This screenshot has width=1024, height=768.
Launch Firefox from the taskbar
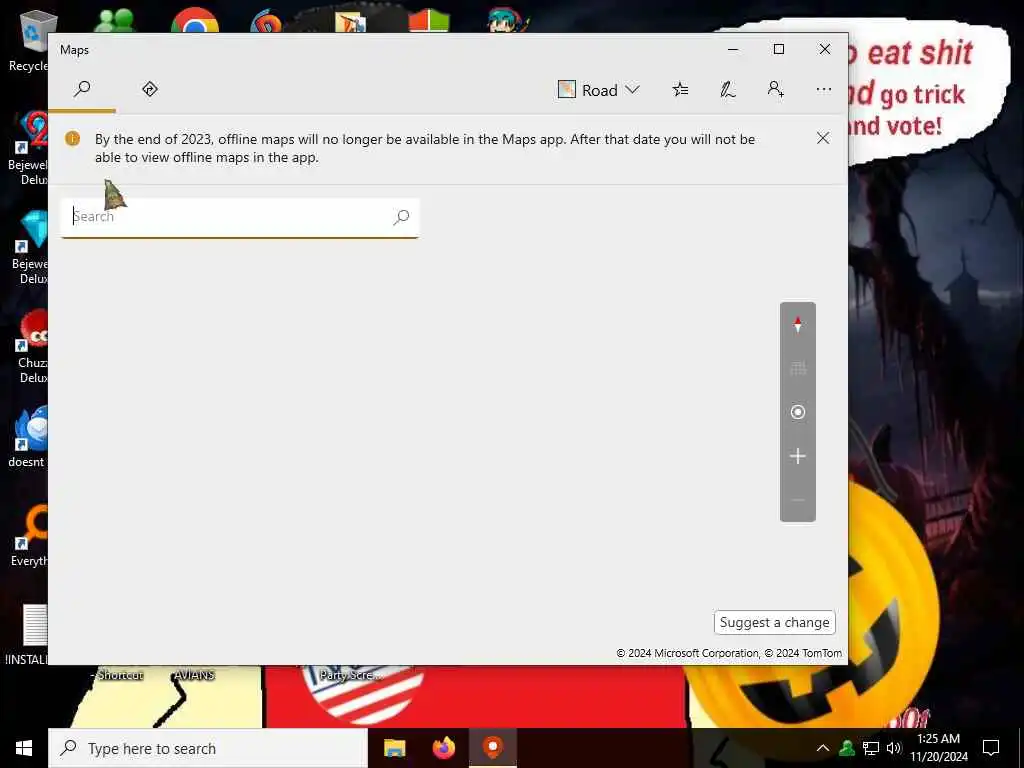pos(443,748)
